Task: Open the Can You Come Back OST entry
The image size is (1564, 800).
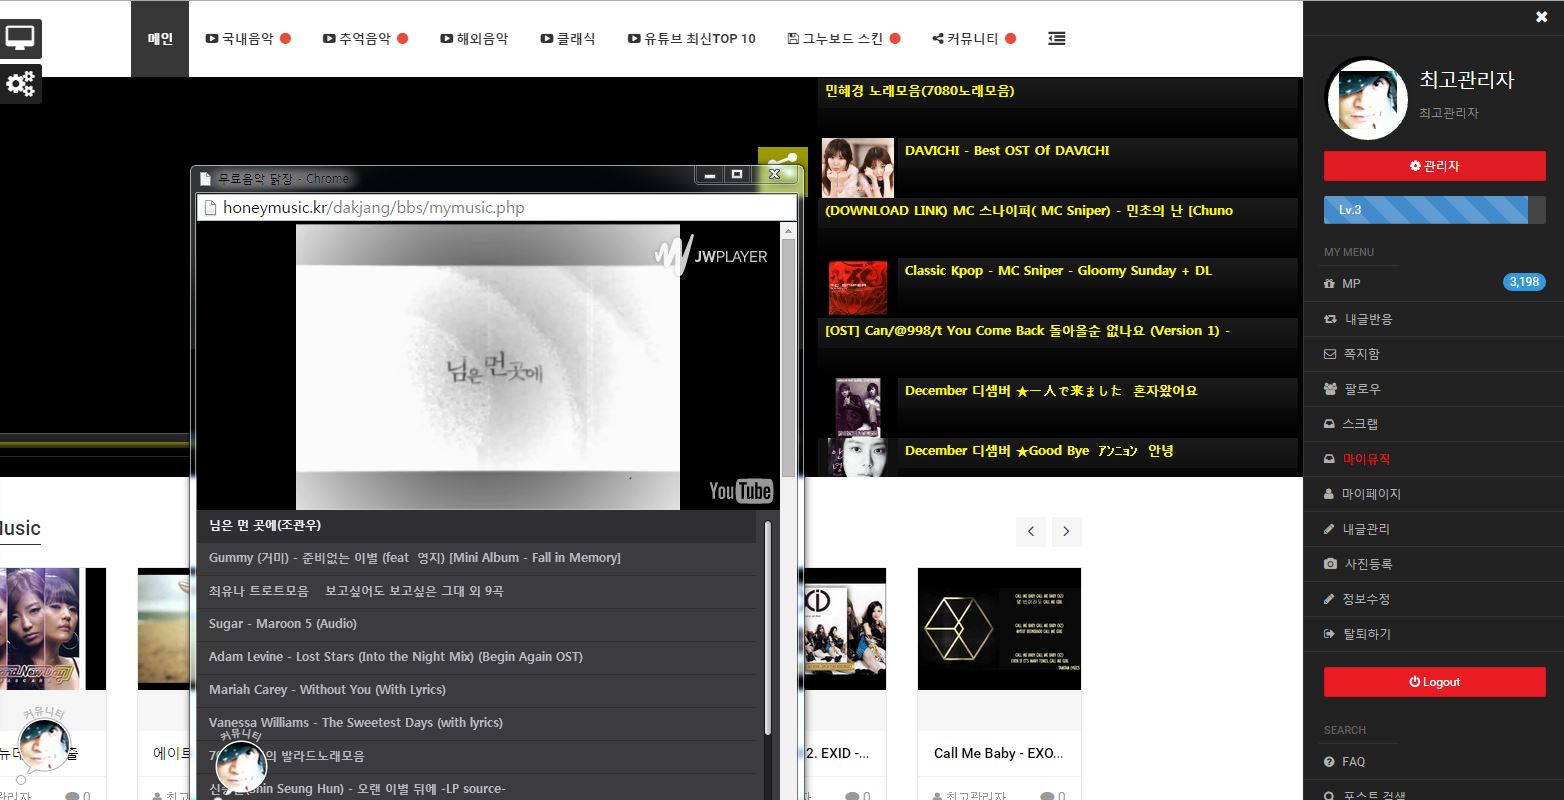Action: tap(1027, 331)
